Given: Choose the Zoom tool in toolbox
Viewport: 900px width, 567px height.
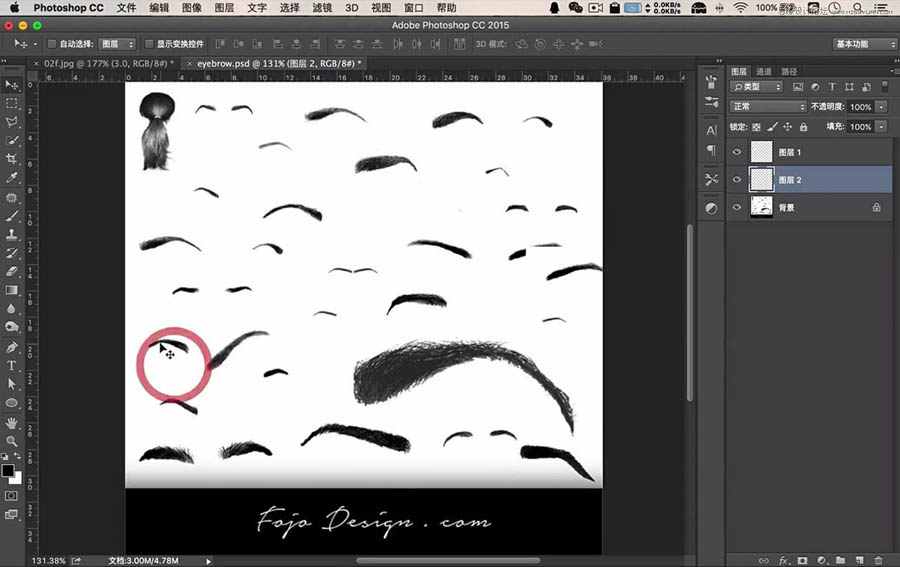Looking at the screenshot, I should click(11, 441).
